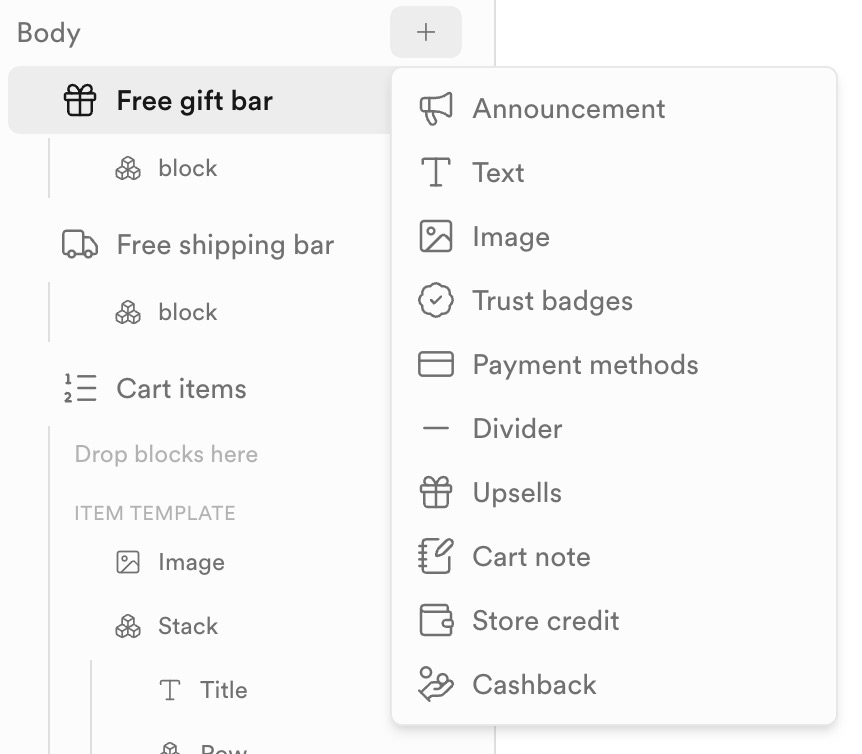Choose the Image icon in add menu

[x=435, y=236]
